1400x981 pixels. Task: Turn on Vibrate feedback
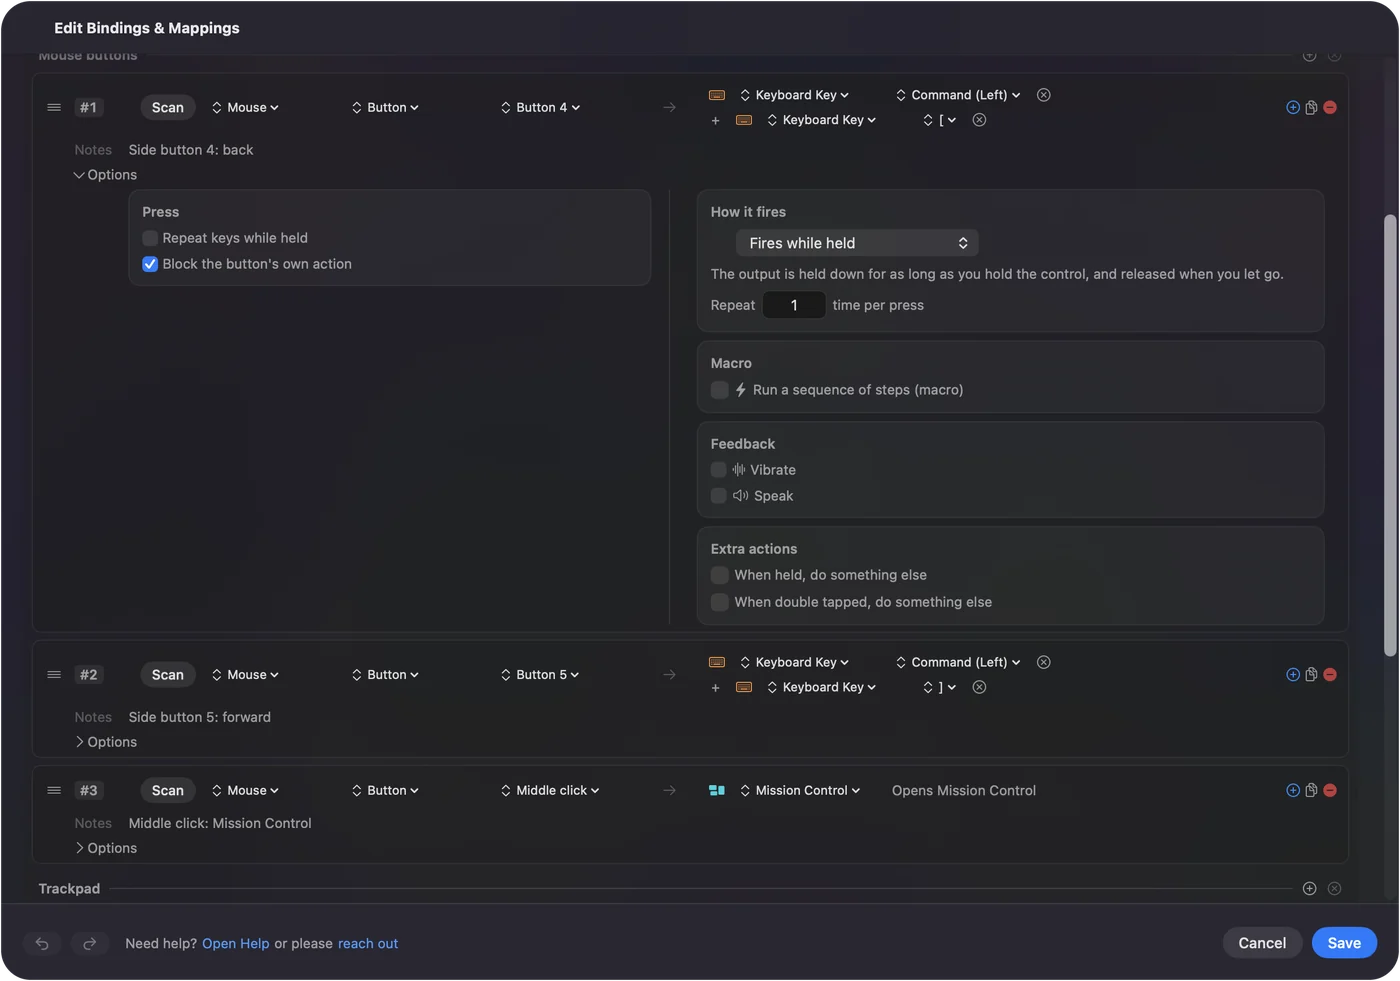(x=719, y=470)
